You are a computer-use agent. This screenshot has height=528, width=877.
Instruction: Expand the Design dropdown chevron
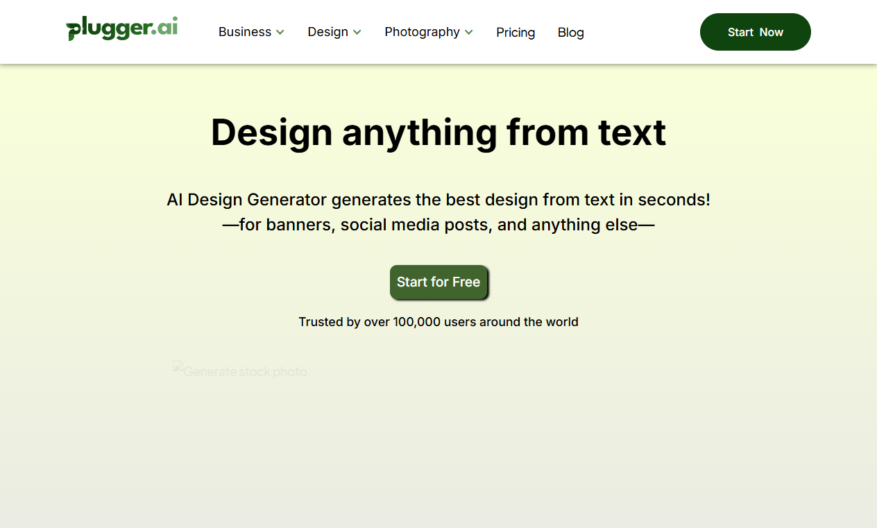tap(357, 32)
